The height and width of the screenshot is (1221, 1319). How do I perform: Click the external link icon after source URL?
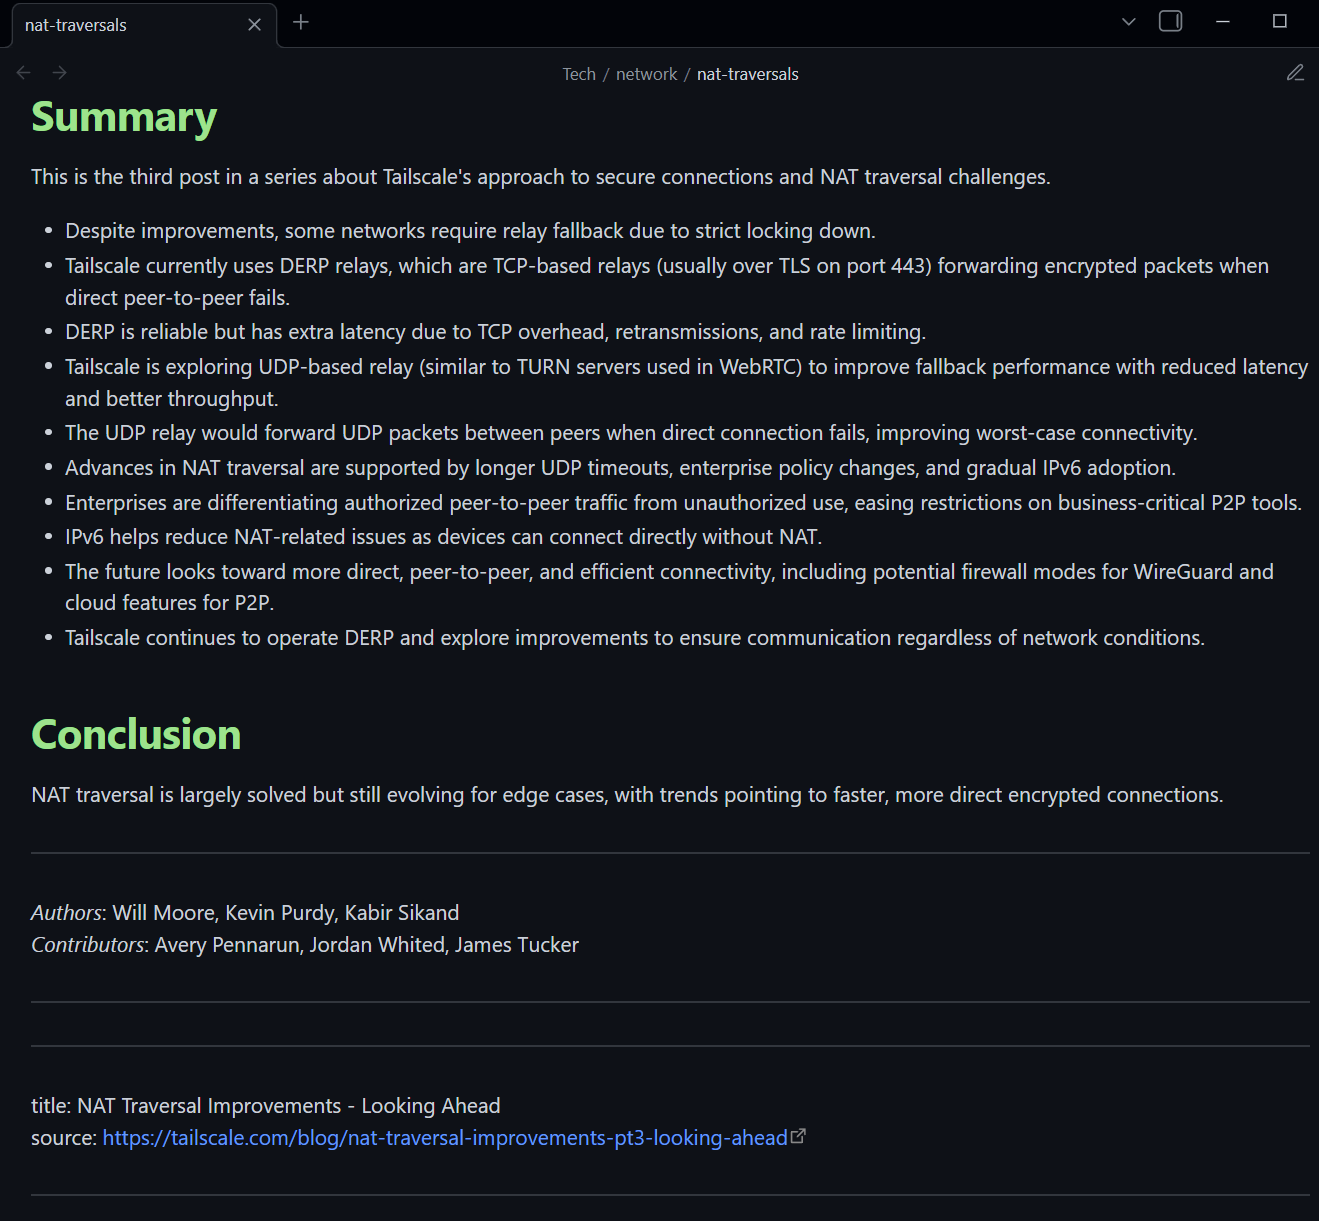coord(798,1136)
